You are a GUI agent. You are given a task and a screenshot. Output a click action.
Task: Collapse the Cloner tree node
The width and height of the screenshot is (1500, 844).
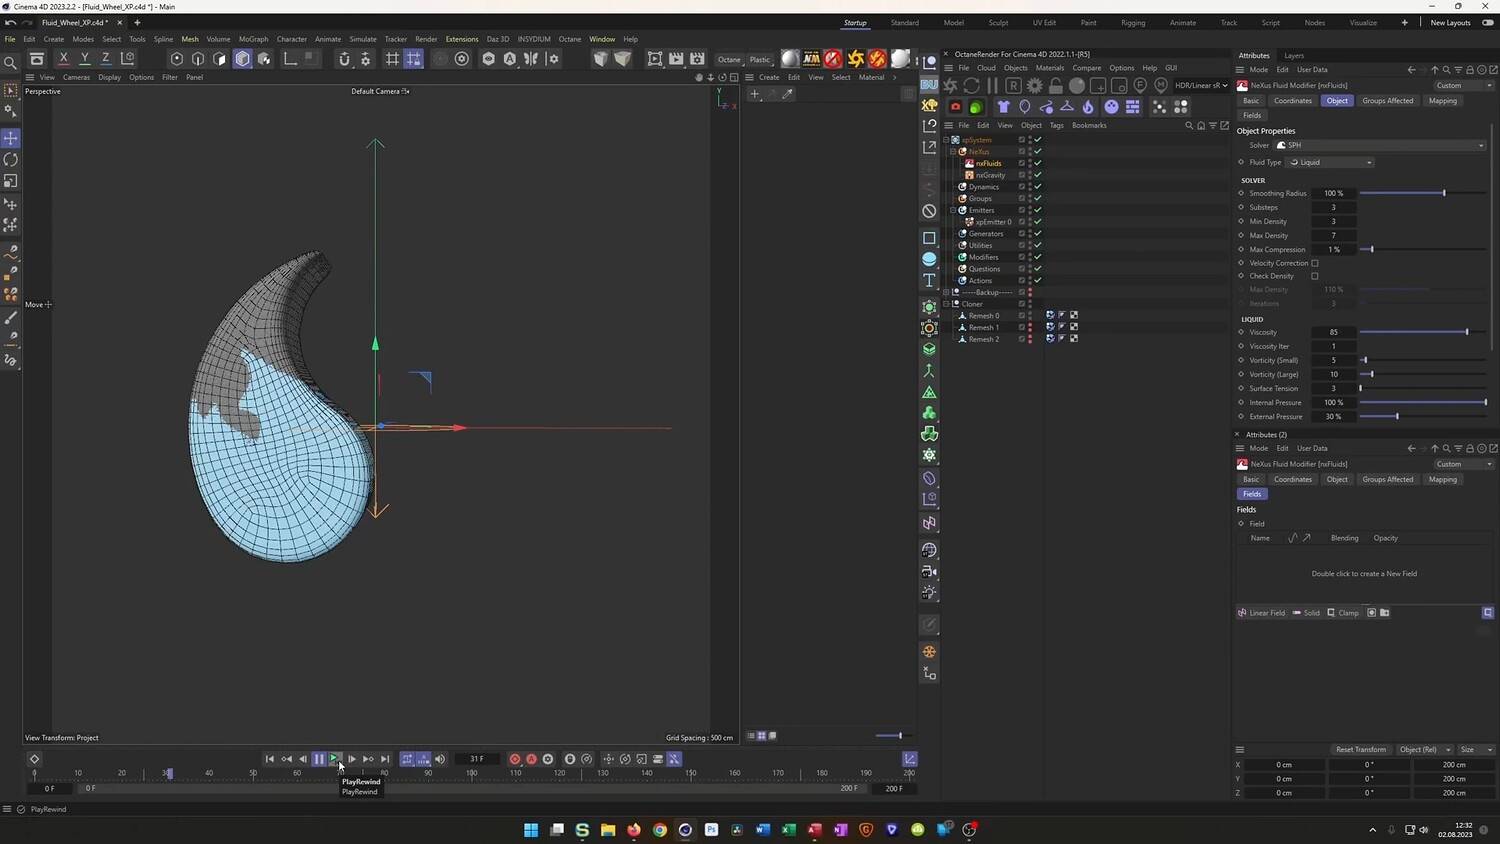(946, 304)
